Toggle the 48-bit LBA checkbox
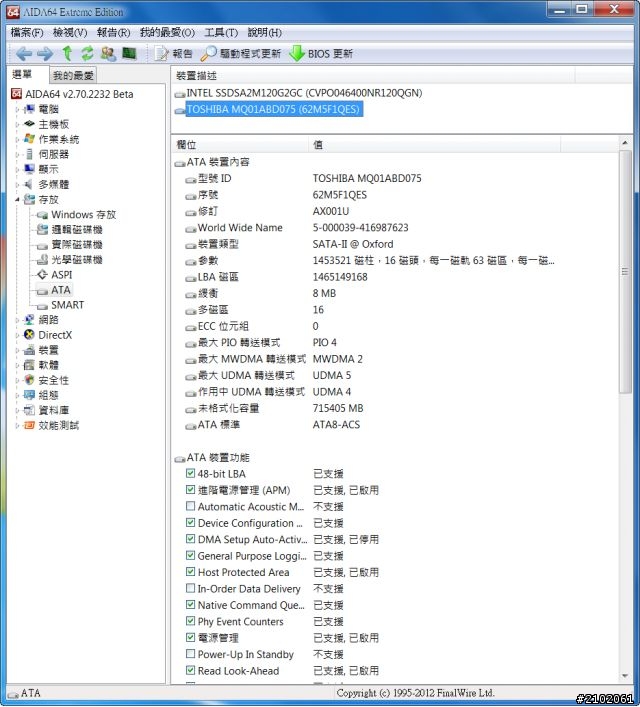Screen dimensions: 640x707 (190, 473)
